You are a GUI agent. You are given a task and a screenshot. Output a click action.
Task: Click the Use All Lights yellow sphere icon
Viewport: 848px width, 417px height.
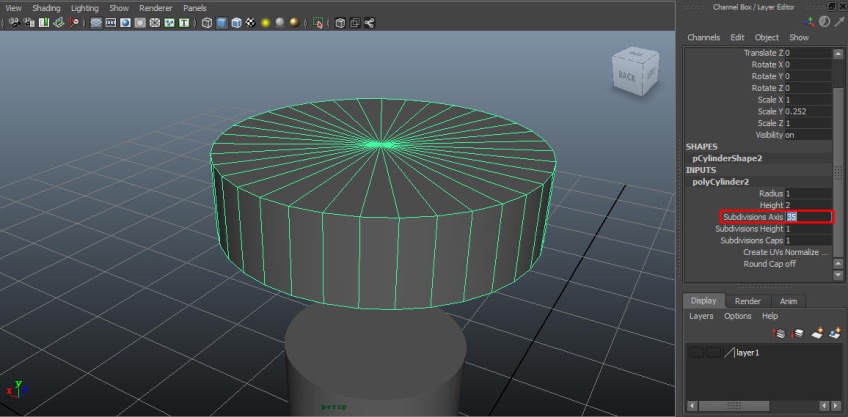[x=266, y=23]
